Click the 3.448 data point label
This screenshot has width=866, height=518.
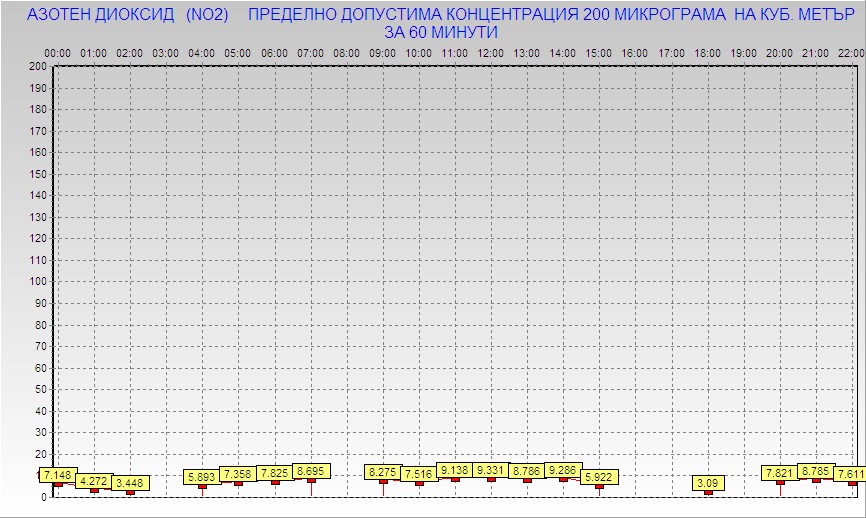[x=131, y=483]
